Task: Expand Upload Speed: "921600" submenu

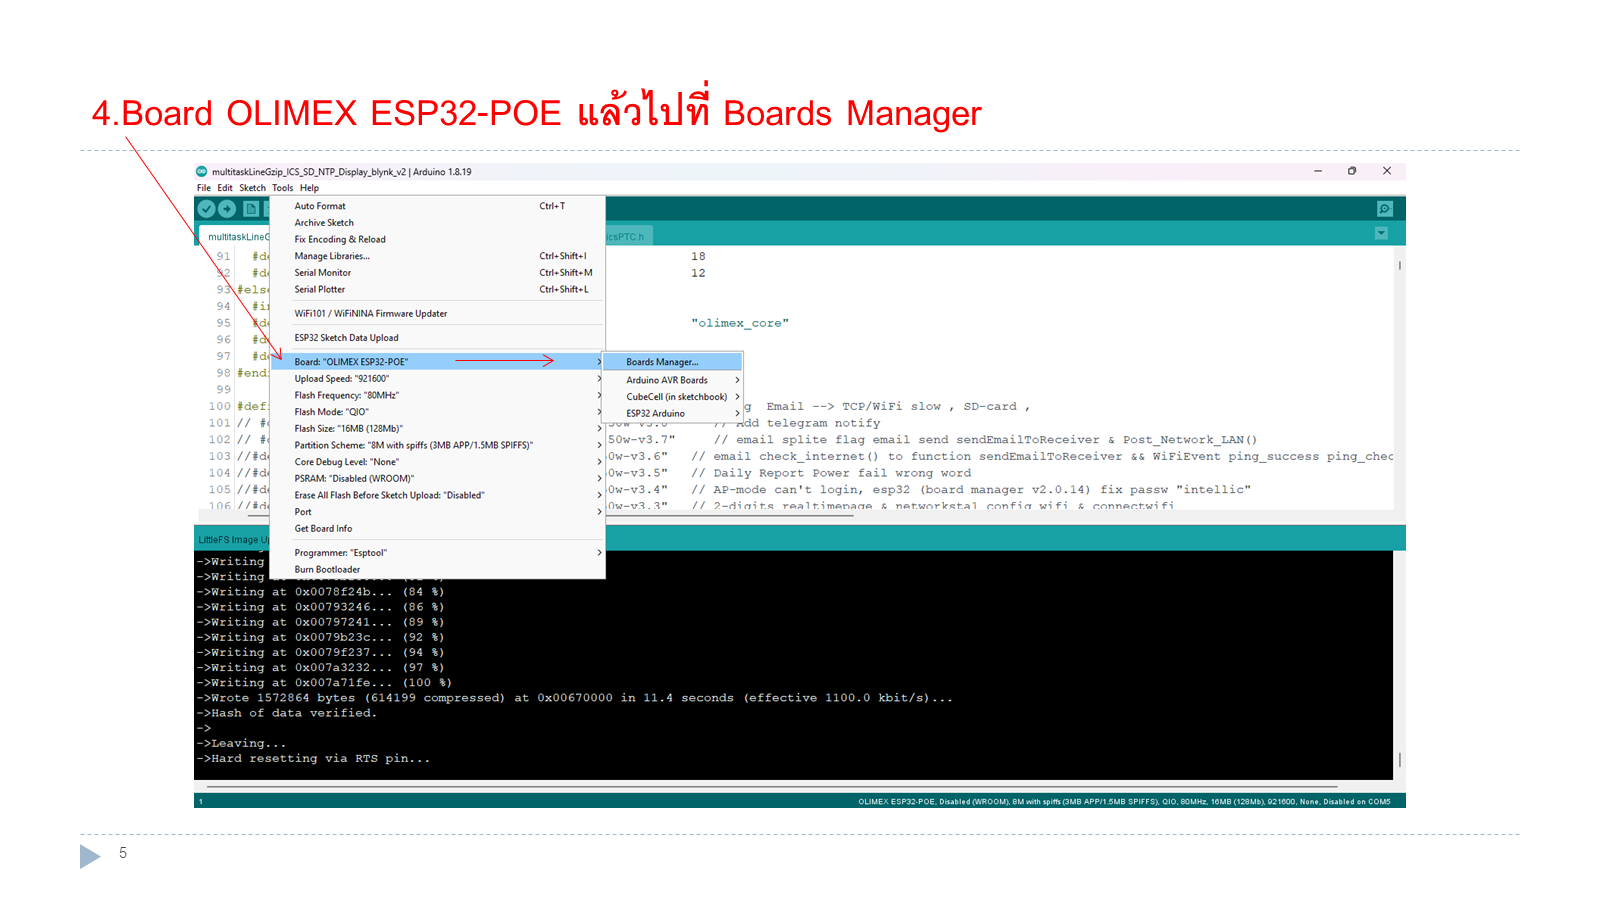Action: (x=438, y=379)
